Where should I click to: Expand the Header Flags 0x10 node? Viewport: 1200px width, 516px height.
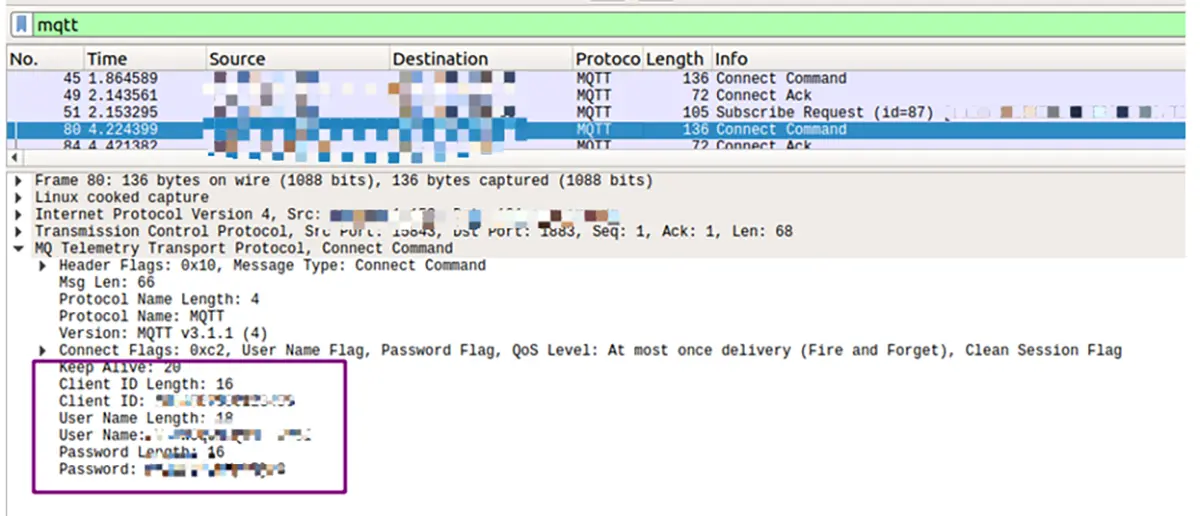point(42,266)
